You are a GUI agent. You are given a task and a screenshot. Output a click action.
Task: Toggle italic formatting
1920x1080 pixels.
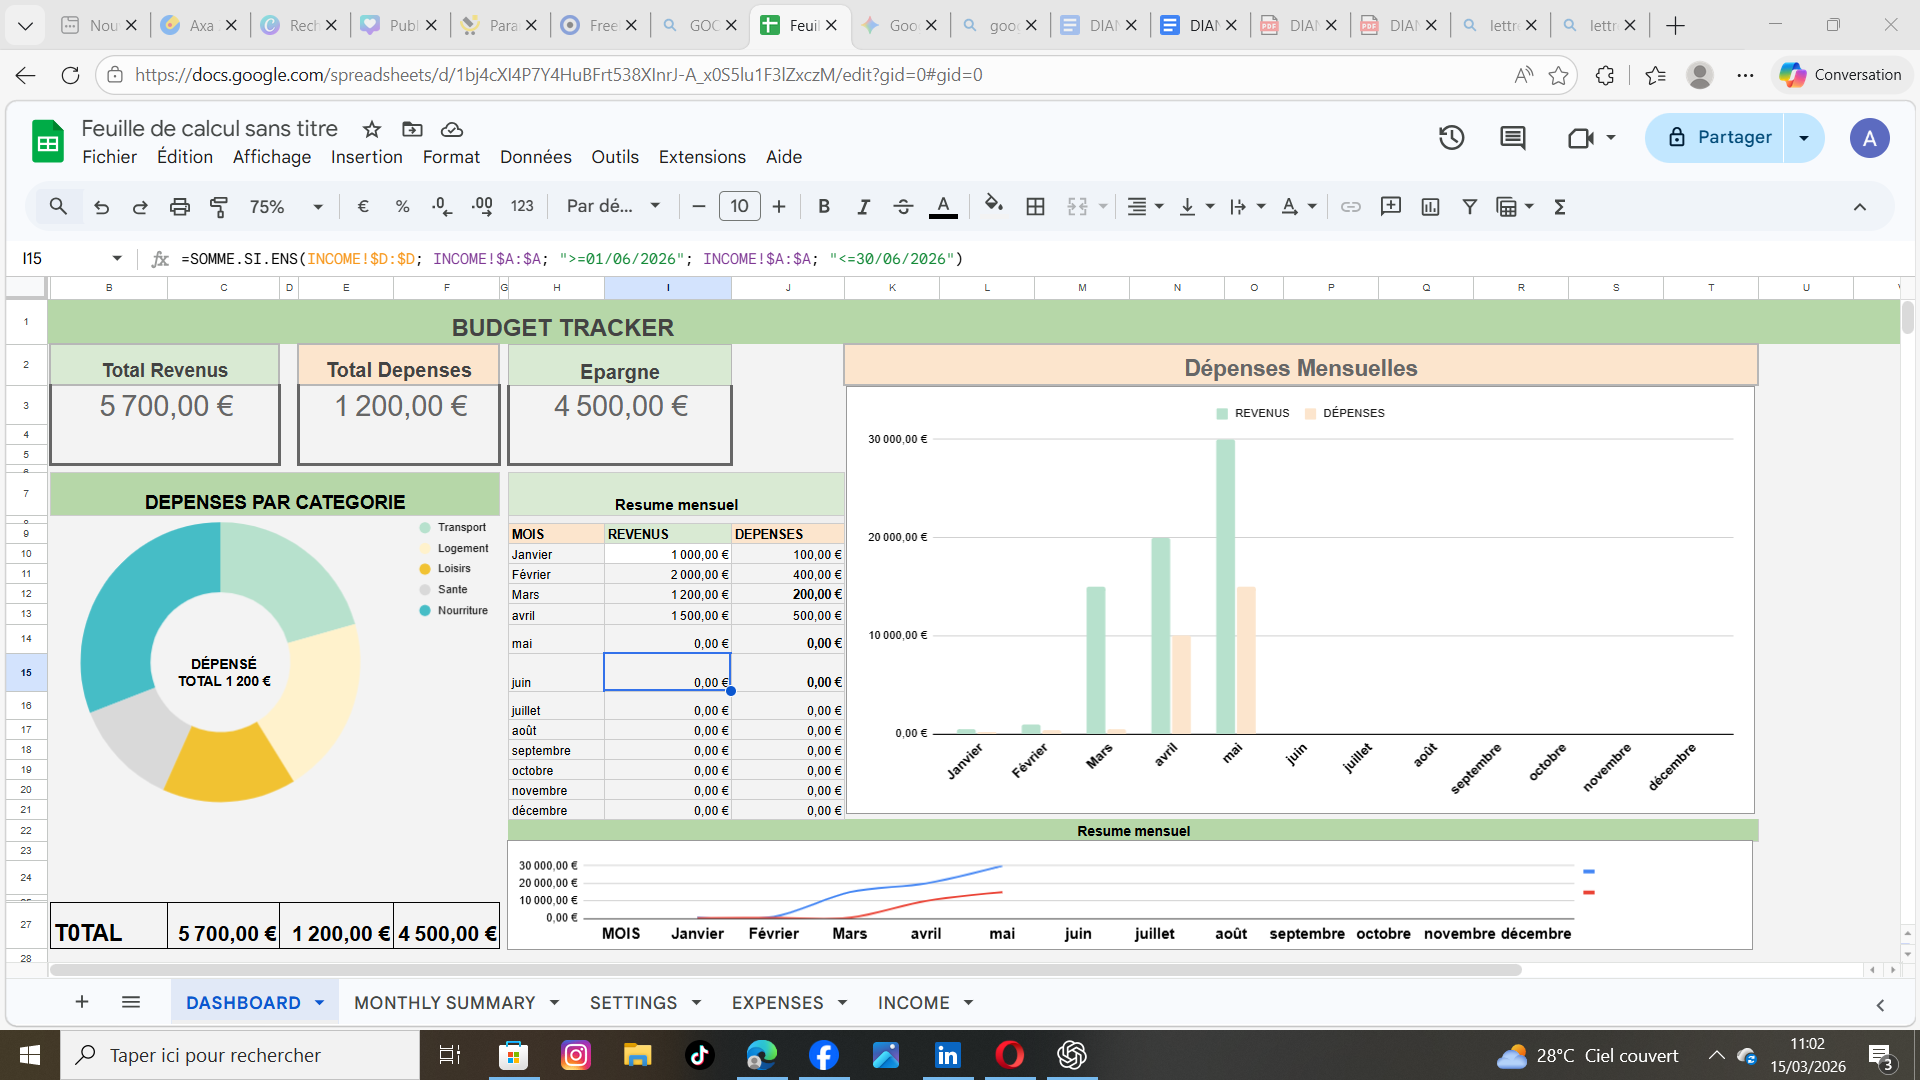click(x=862, y=207)
